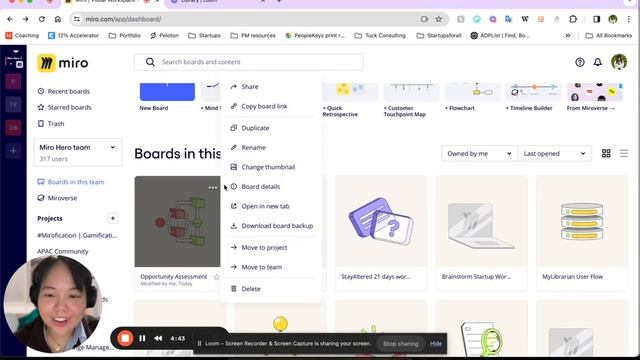Open Chrome three-dot menu
Image resolution: width=640 pixels, height=360 pixels.
click(x=629, y=19)
